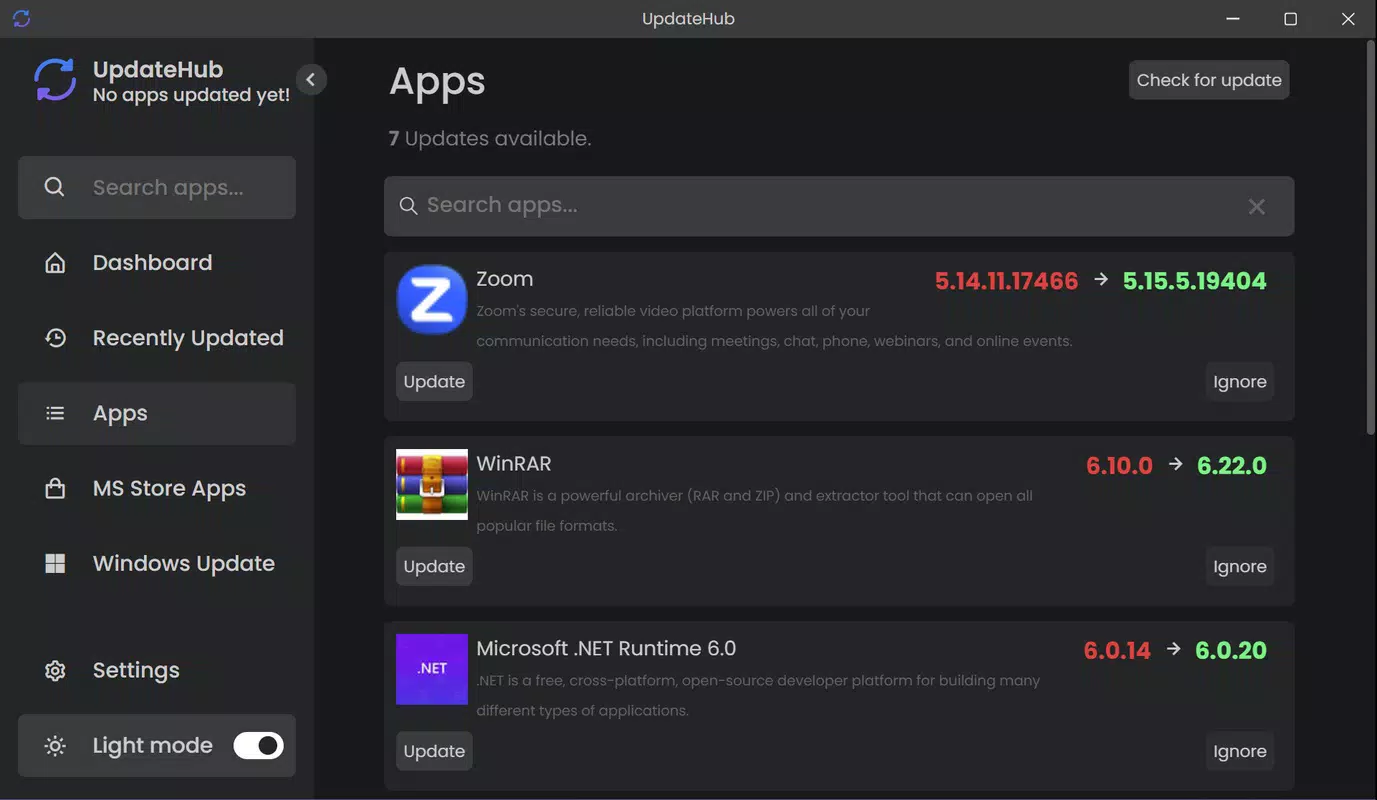This screenshot has width=1377, height=800.
Task: Click the Windows logo icon in sidebar
Action: point(55,563)
